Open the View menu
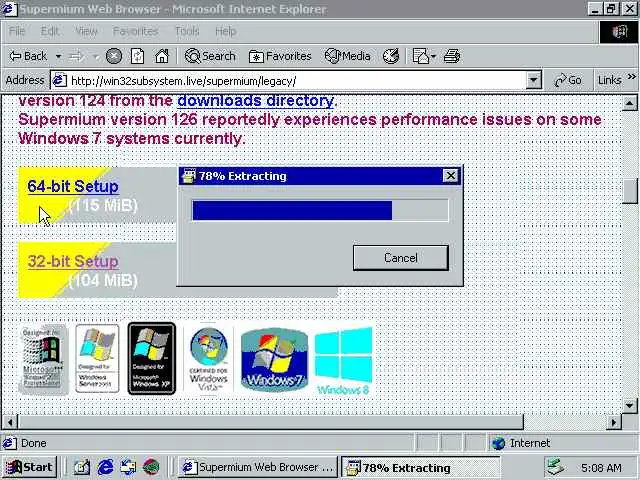The width and height of the screenshot is (640, 480). tap(86, 31)
